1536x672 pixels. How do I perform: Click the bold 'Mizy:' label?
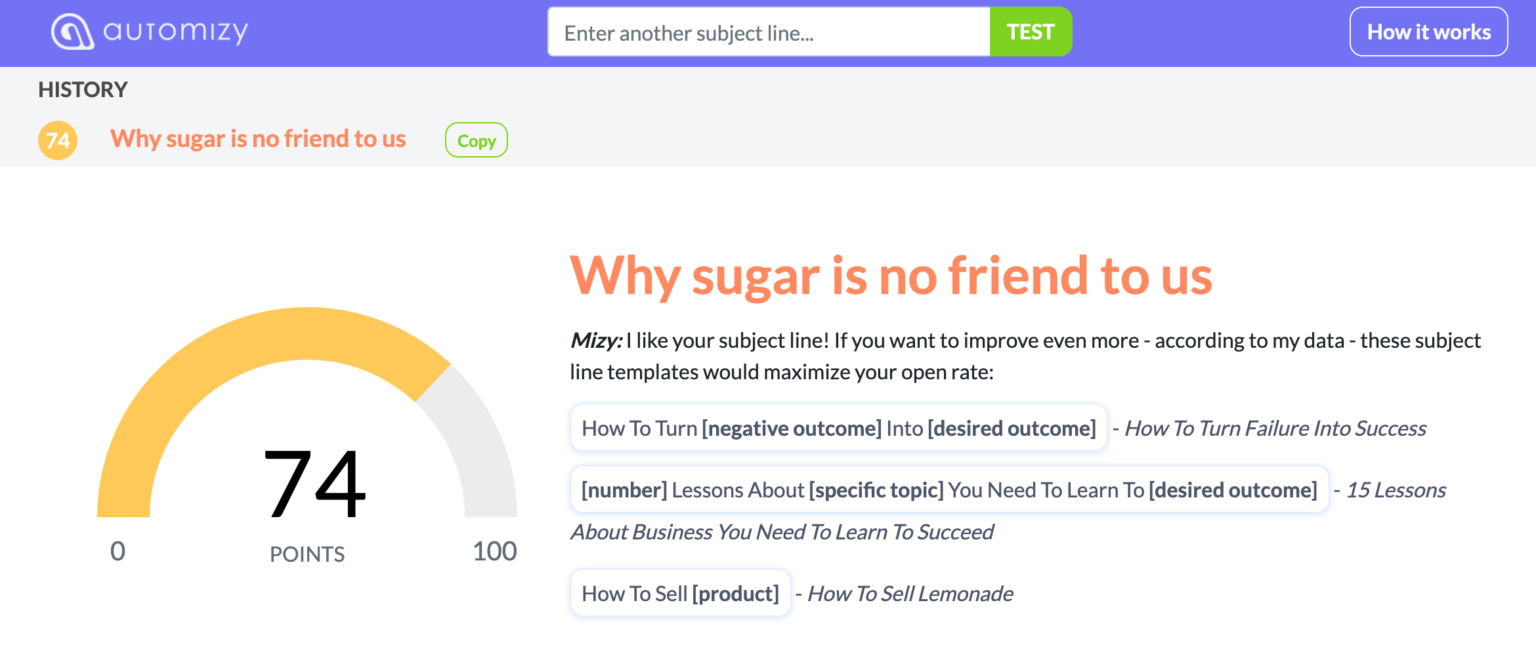tap(596, 341)
